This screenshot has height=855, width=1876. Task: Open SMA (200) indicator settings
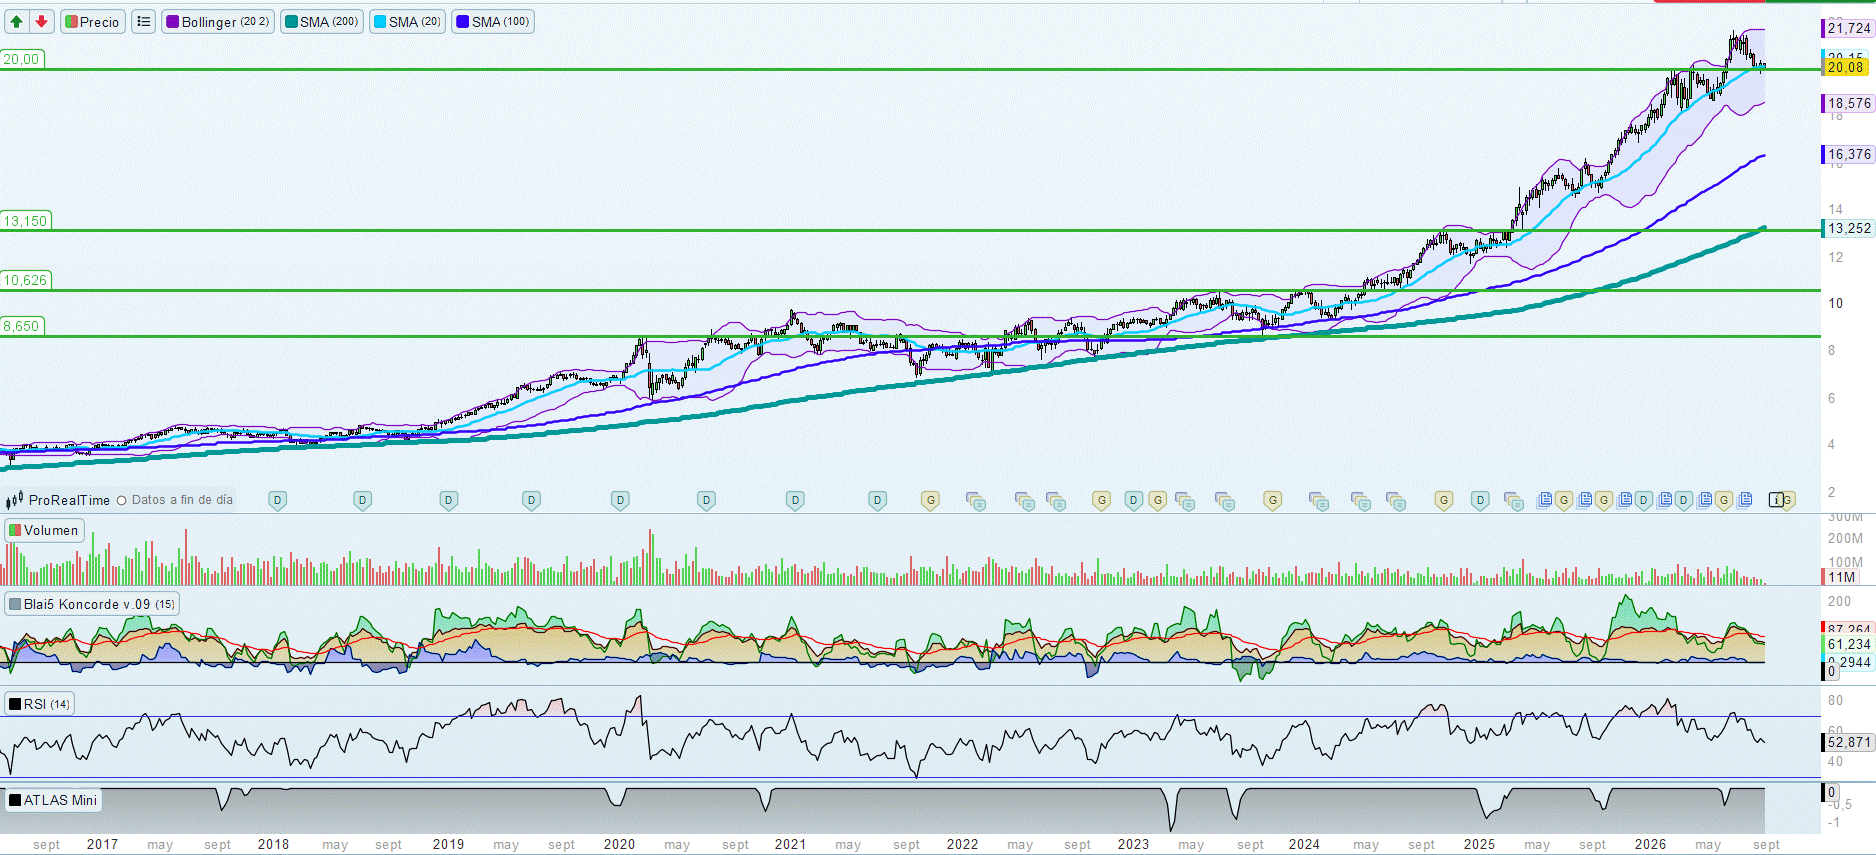[321, 22]
